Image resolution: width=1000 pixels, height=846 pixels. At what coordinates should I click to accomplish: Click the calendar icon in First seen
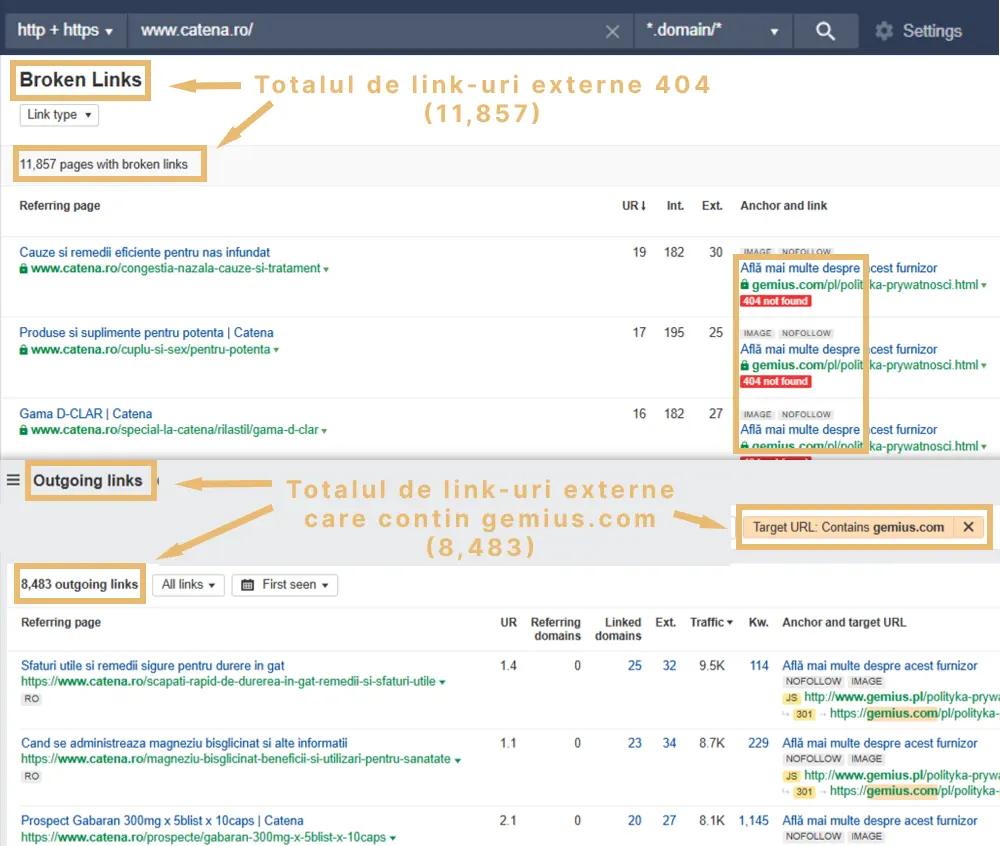pyautogui.click(x=249, y=585)
